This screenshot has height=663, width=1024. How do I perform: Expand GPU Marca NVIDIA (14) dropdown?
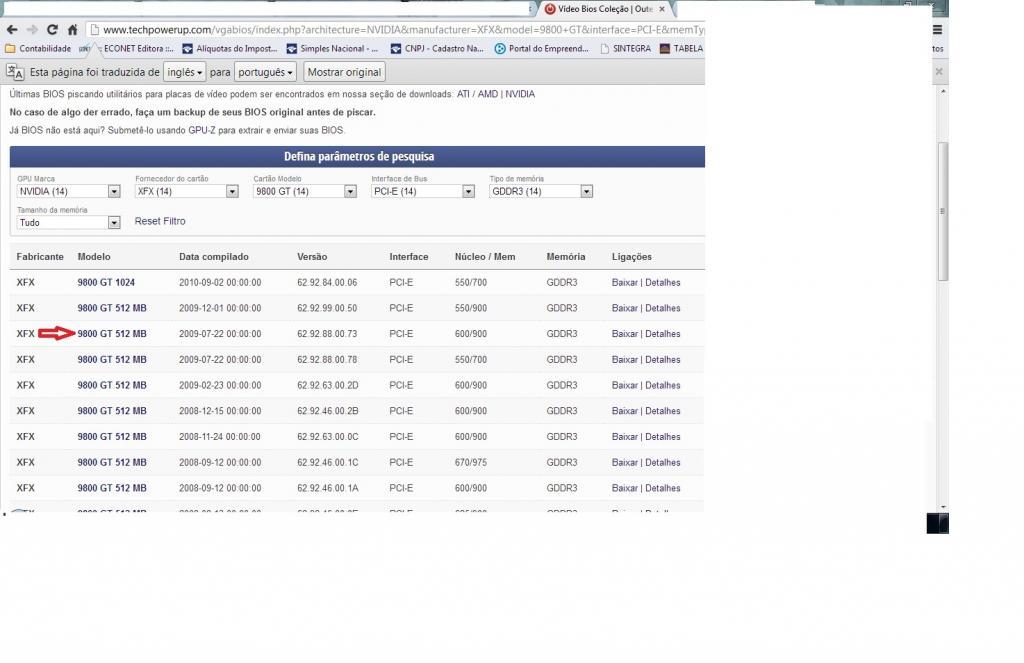tap(69, 191)
